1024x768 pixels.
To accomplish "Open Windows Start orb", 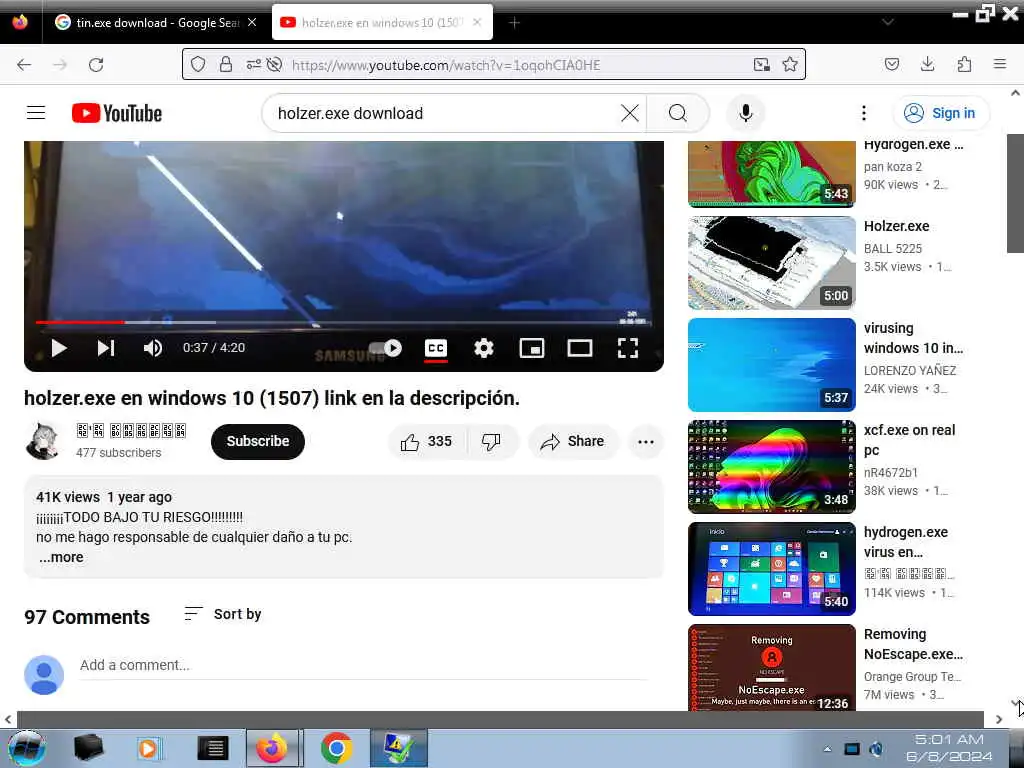I will point(27,748).
